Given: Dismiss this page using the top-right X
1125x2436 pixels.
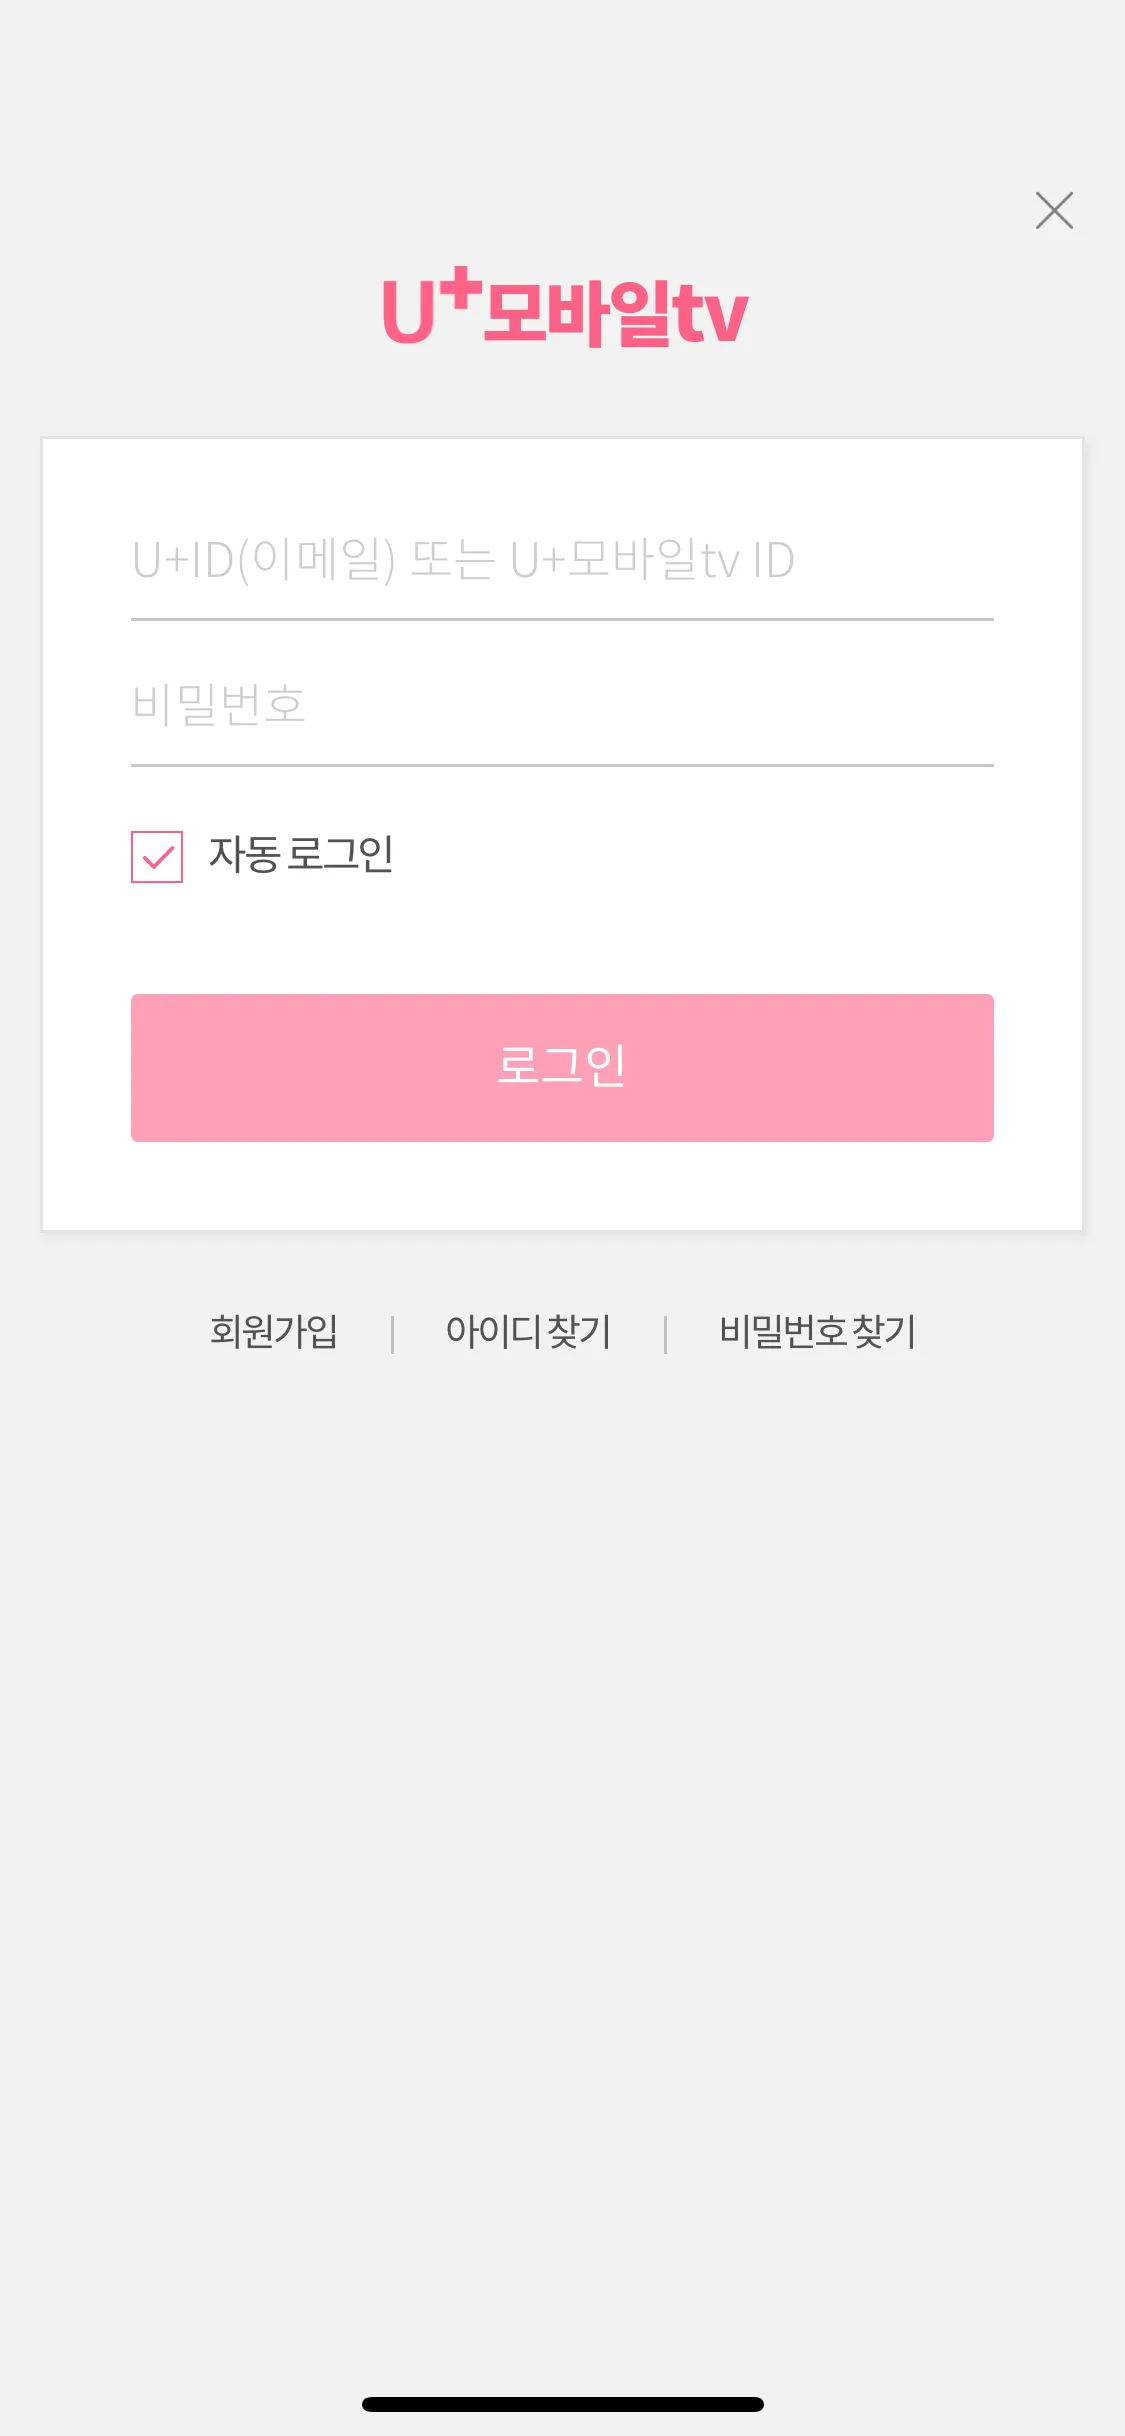Looking at the screenshot, I should point(1054,210).
